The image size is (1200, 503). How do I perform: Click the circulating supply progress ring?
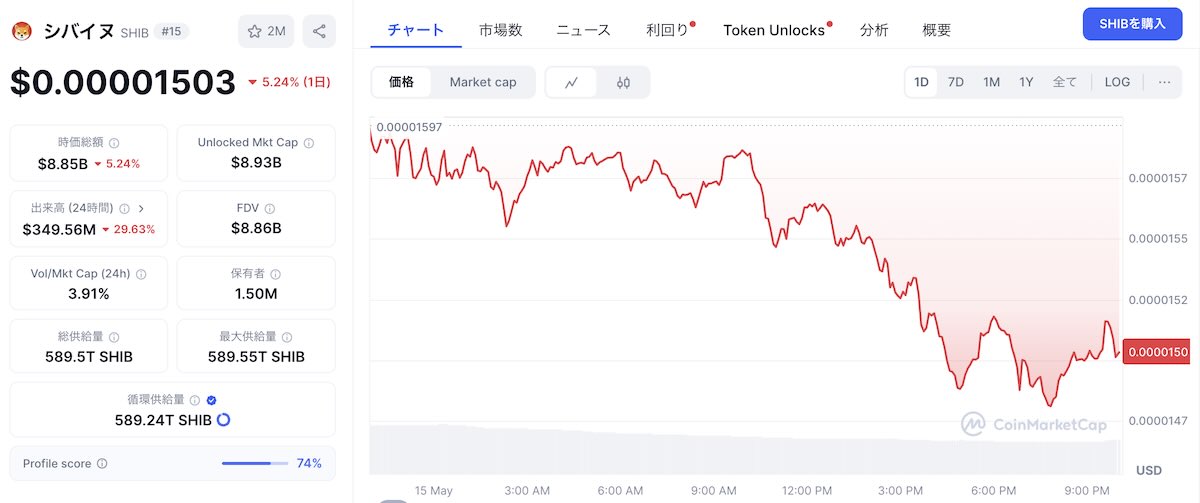pyautogui.click(x=224, y=420)
